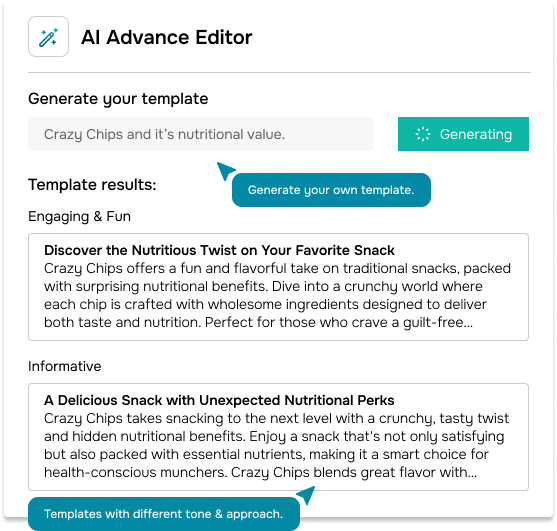Click the 'Generate your template' heading
Viewport: 557px width, 531px height.
tap(118, 99)
